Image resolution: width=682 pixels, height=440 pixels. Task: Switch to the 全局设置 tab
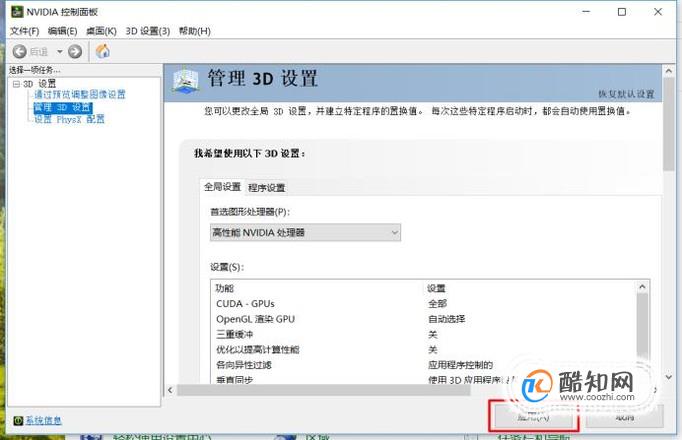(222, 187)
